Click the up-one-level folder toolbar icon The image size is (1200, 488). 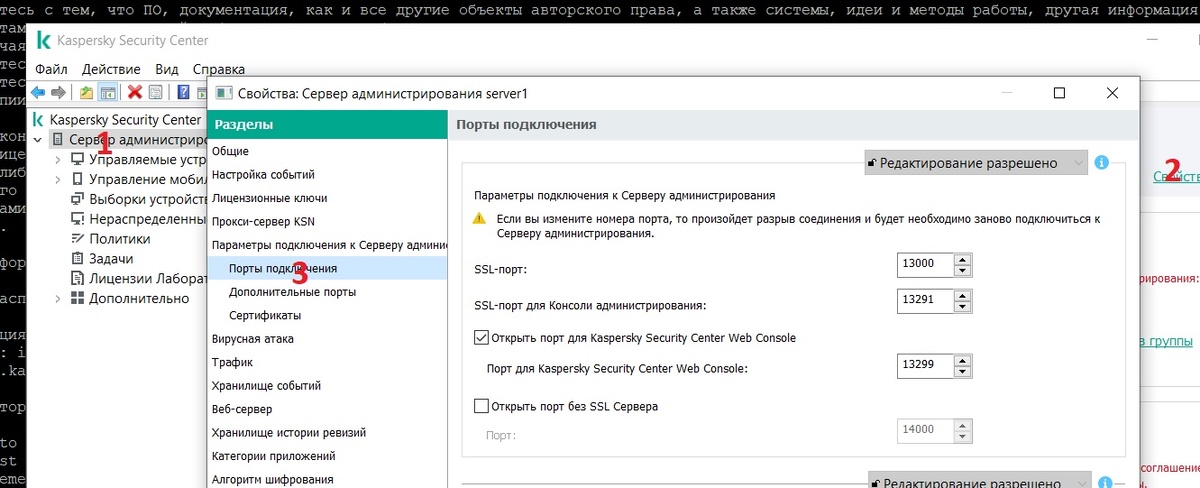[87, 93]
